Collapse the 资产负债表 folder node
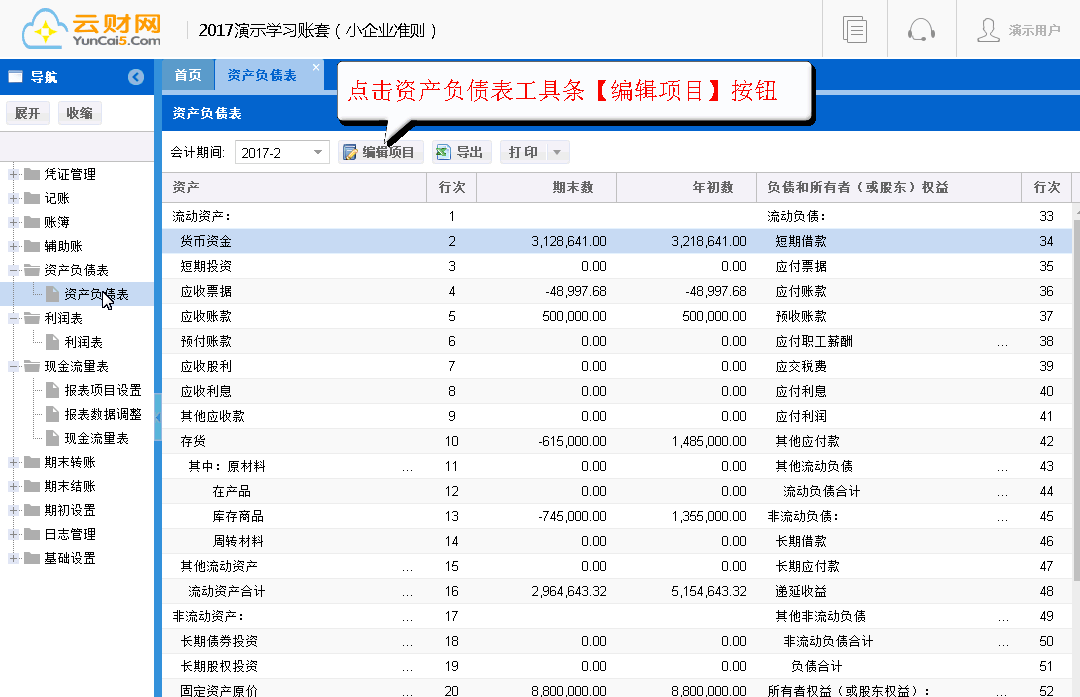This screenshot has width=1080, height=697. coord(12,270)
